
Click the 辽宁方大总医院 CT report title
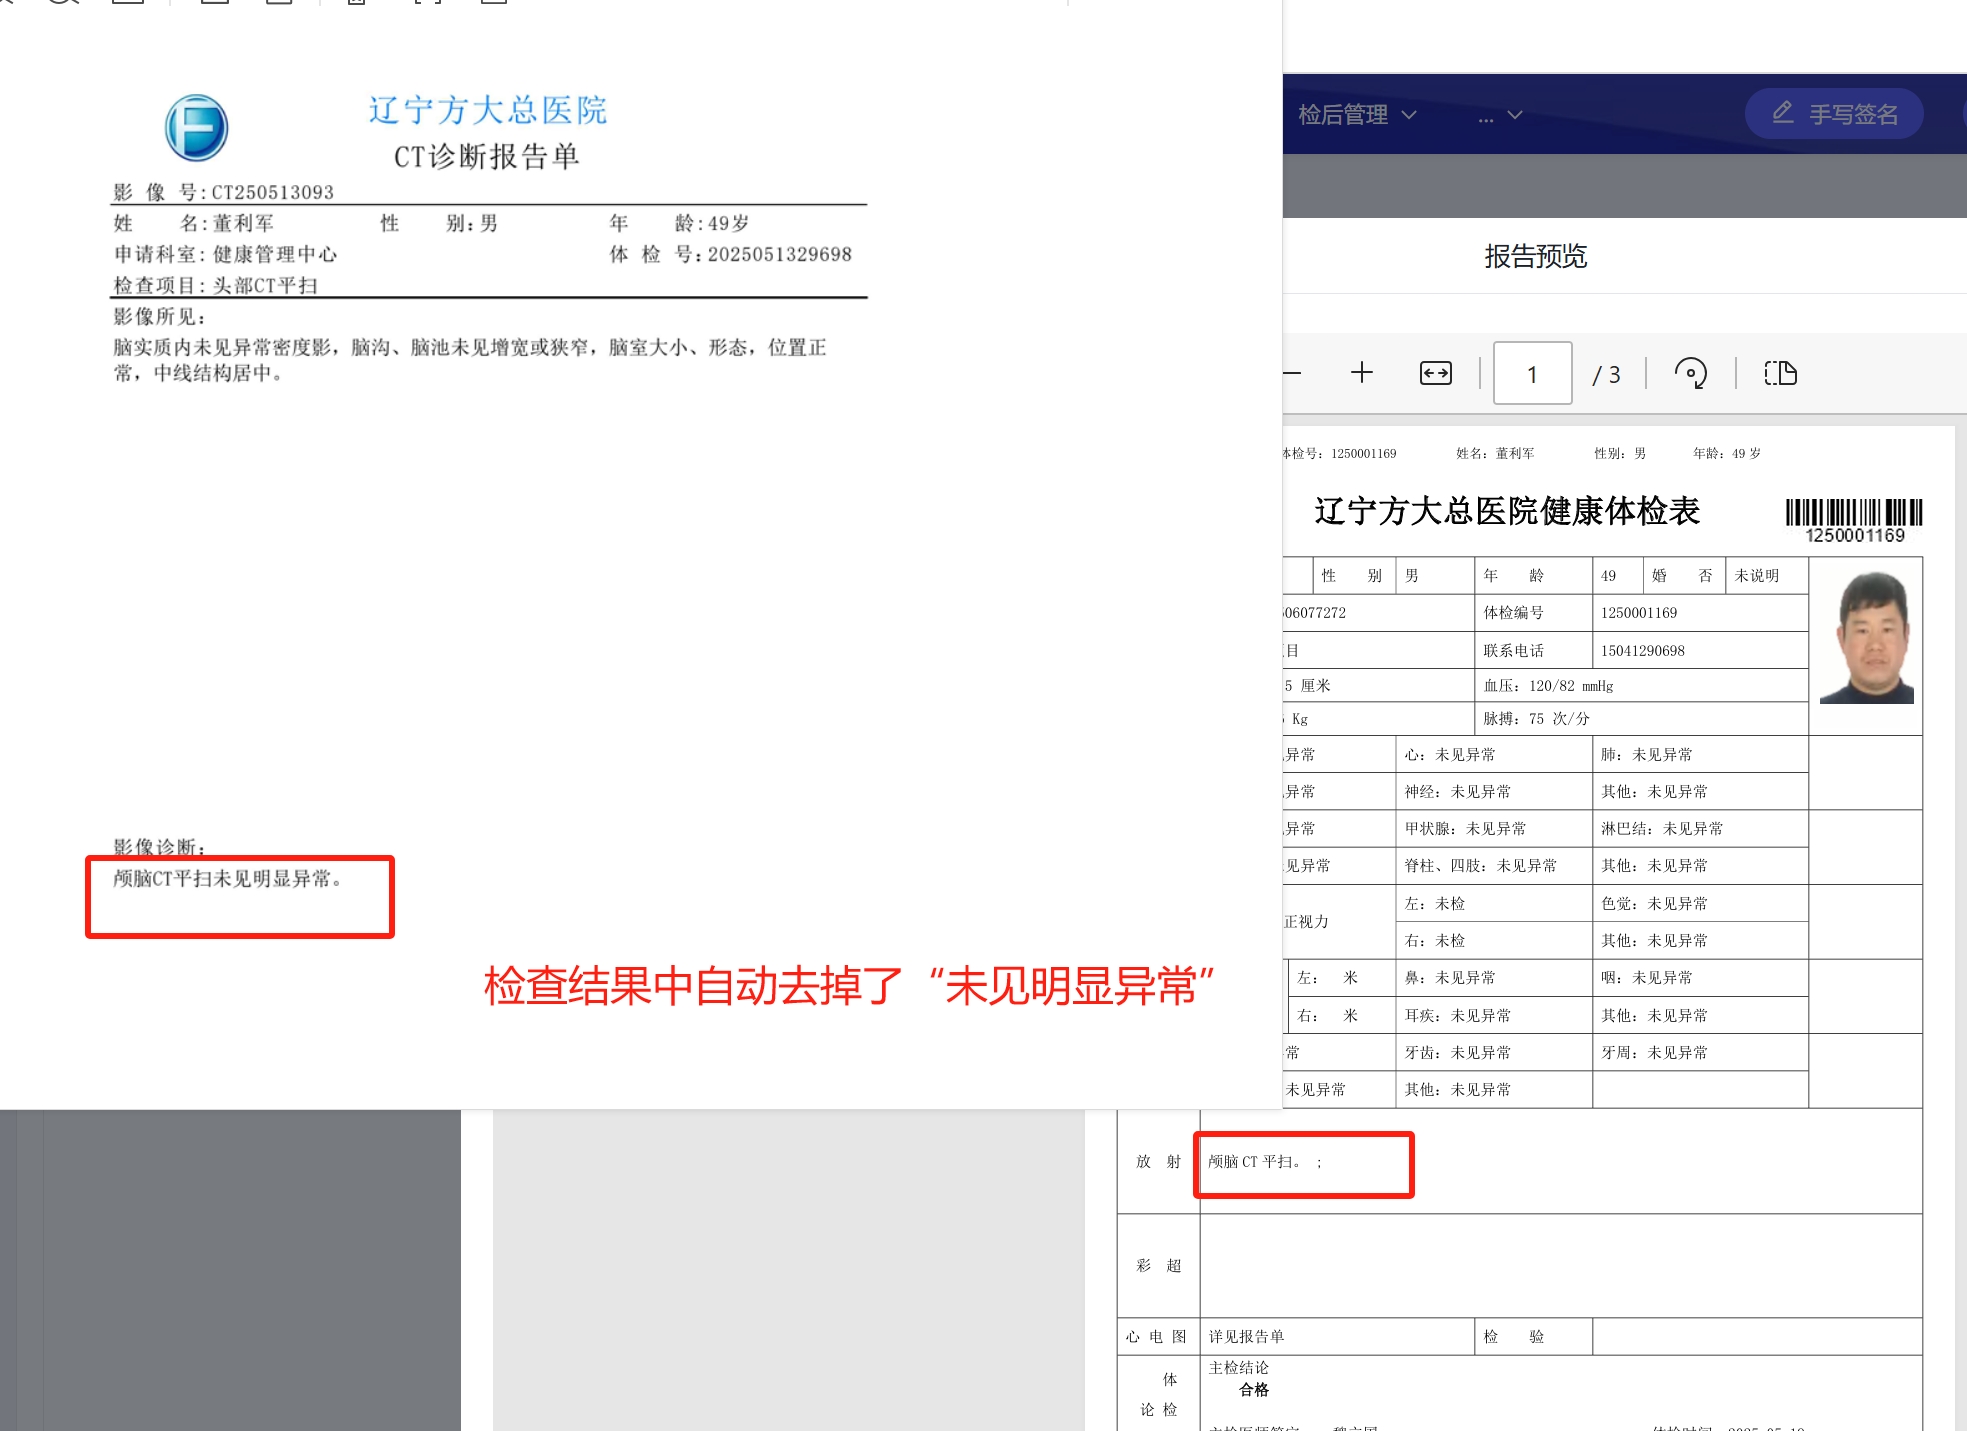(x=487, y=110)
